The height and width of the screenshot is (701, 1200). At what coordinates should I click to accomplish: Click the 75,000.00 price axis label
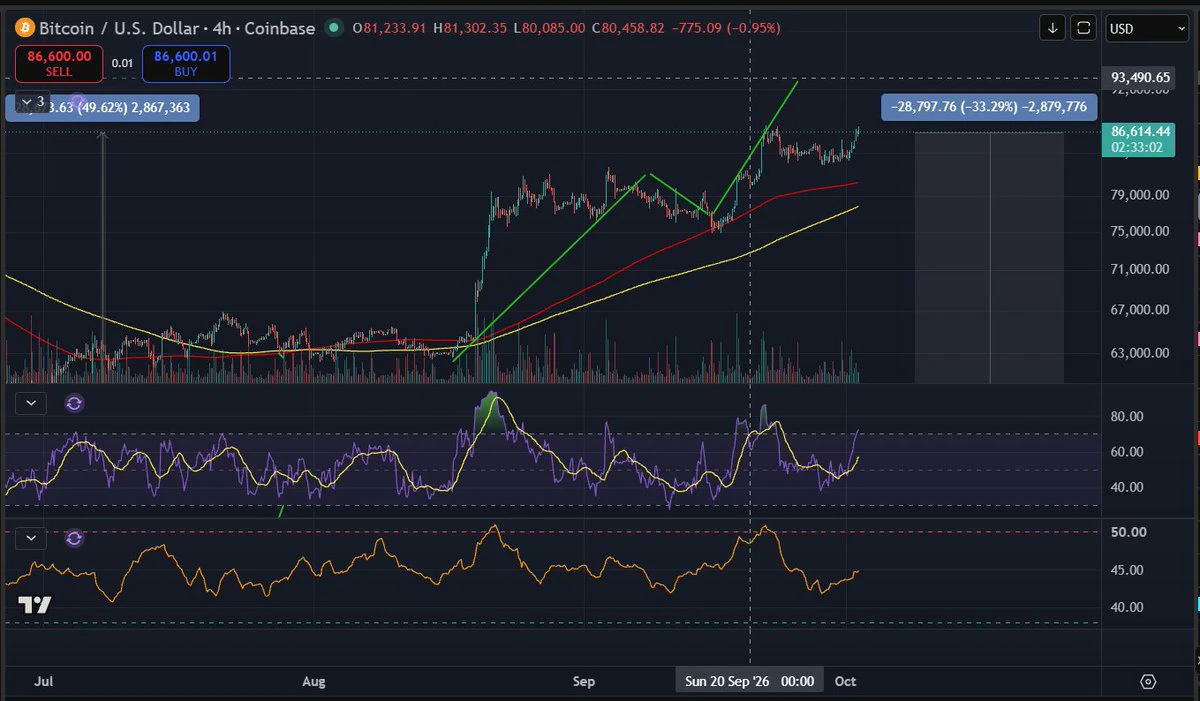point(1139,231)
